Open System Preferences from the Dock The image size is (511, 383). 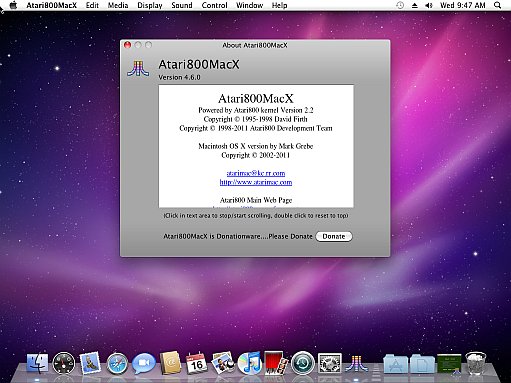tap(330, 363)
